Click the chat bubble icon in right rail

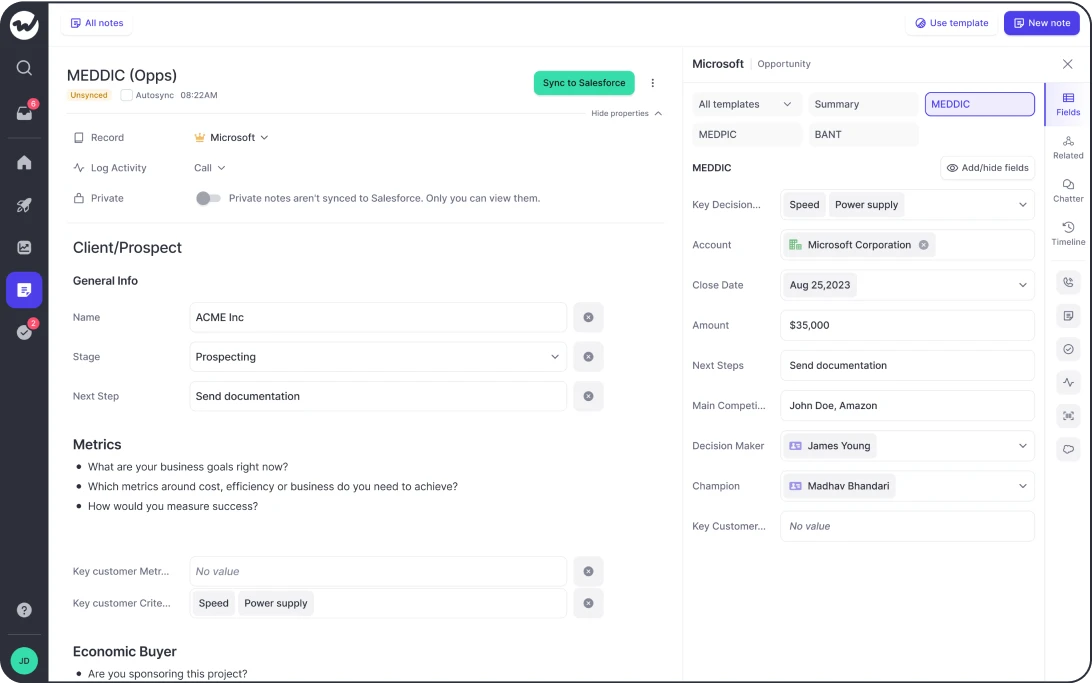1068,449
